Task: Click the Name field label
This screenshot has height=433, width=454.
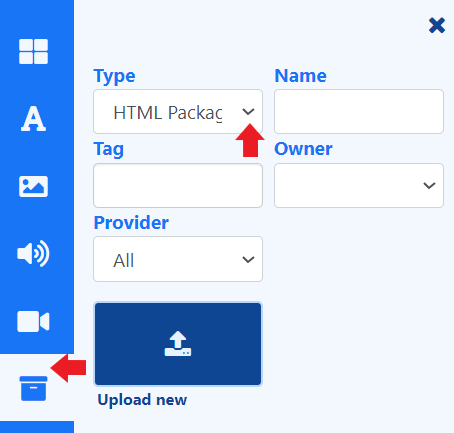Action: (x=300, y=76)
